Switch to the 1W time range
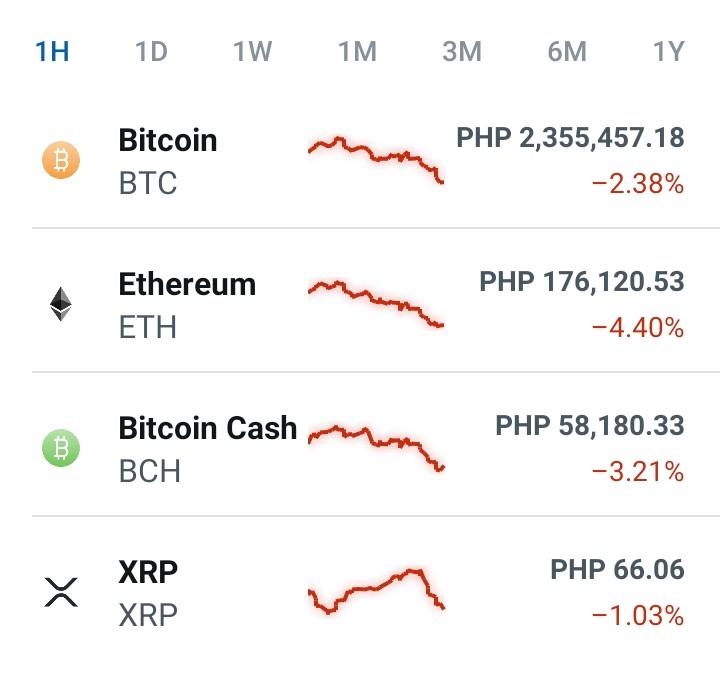720x691 pixels. 253,51
